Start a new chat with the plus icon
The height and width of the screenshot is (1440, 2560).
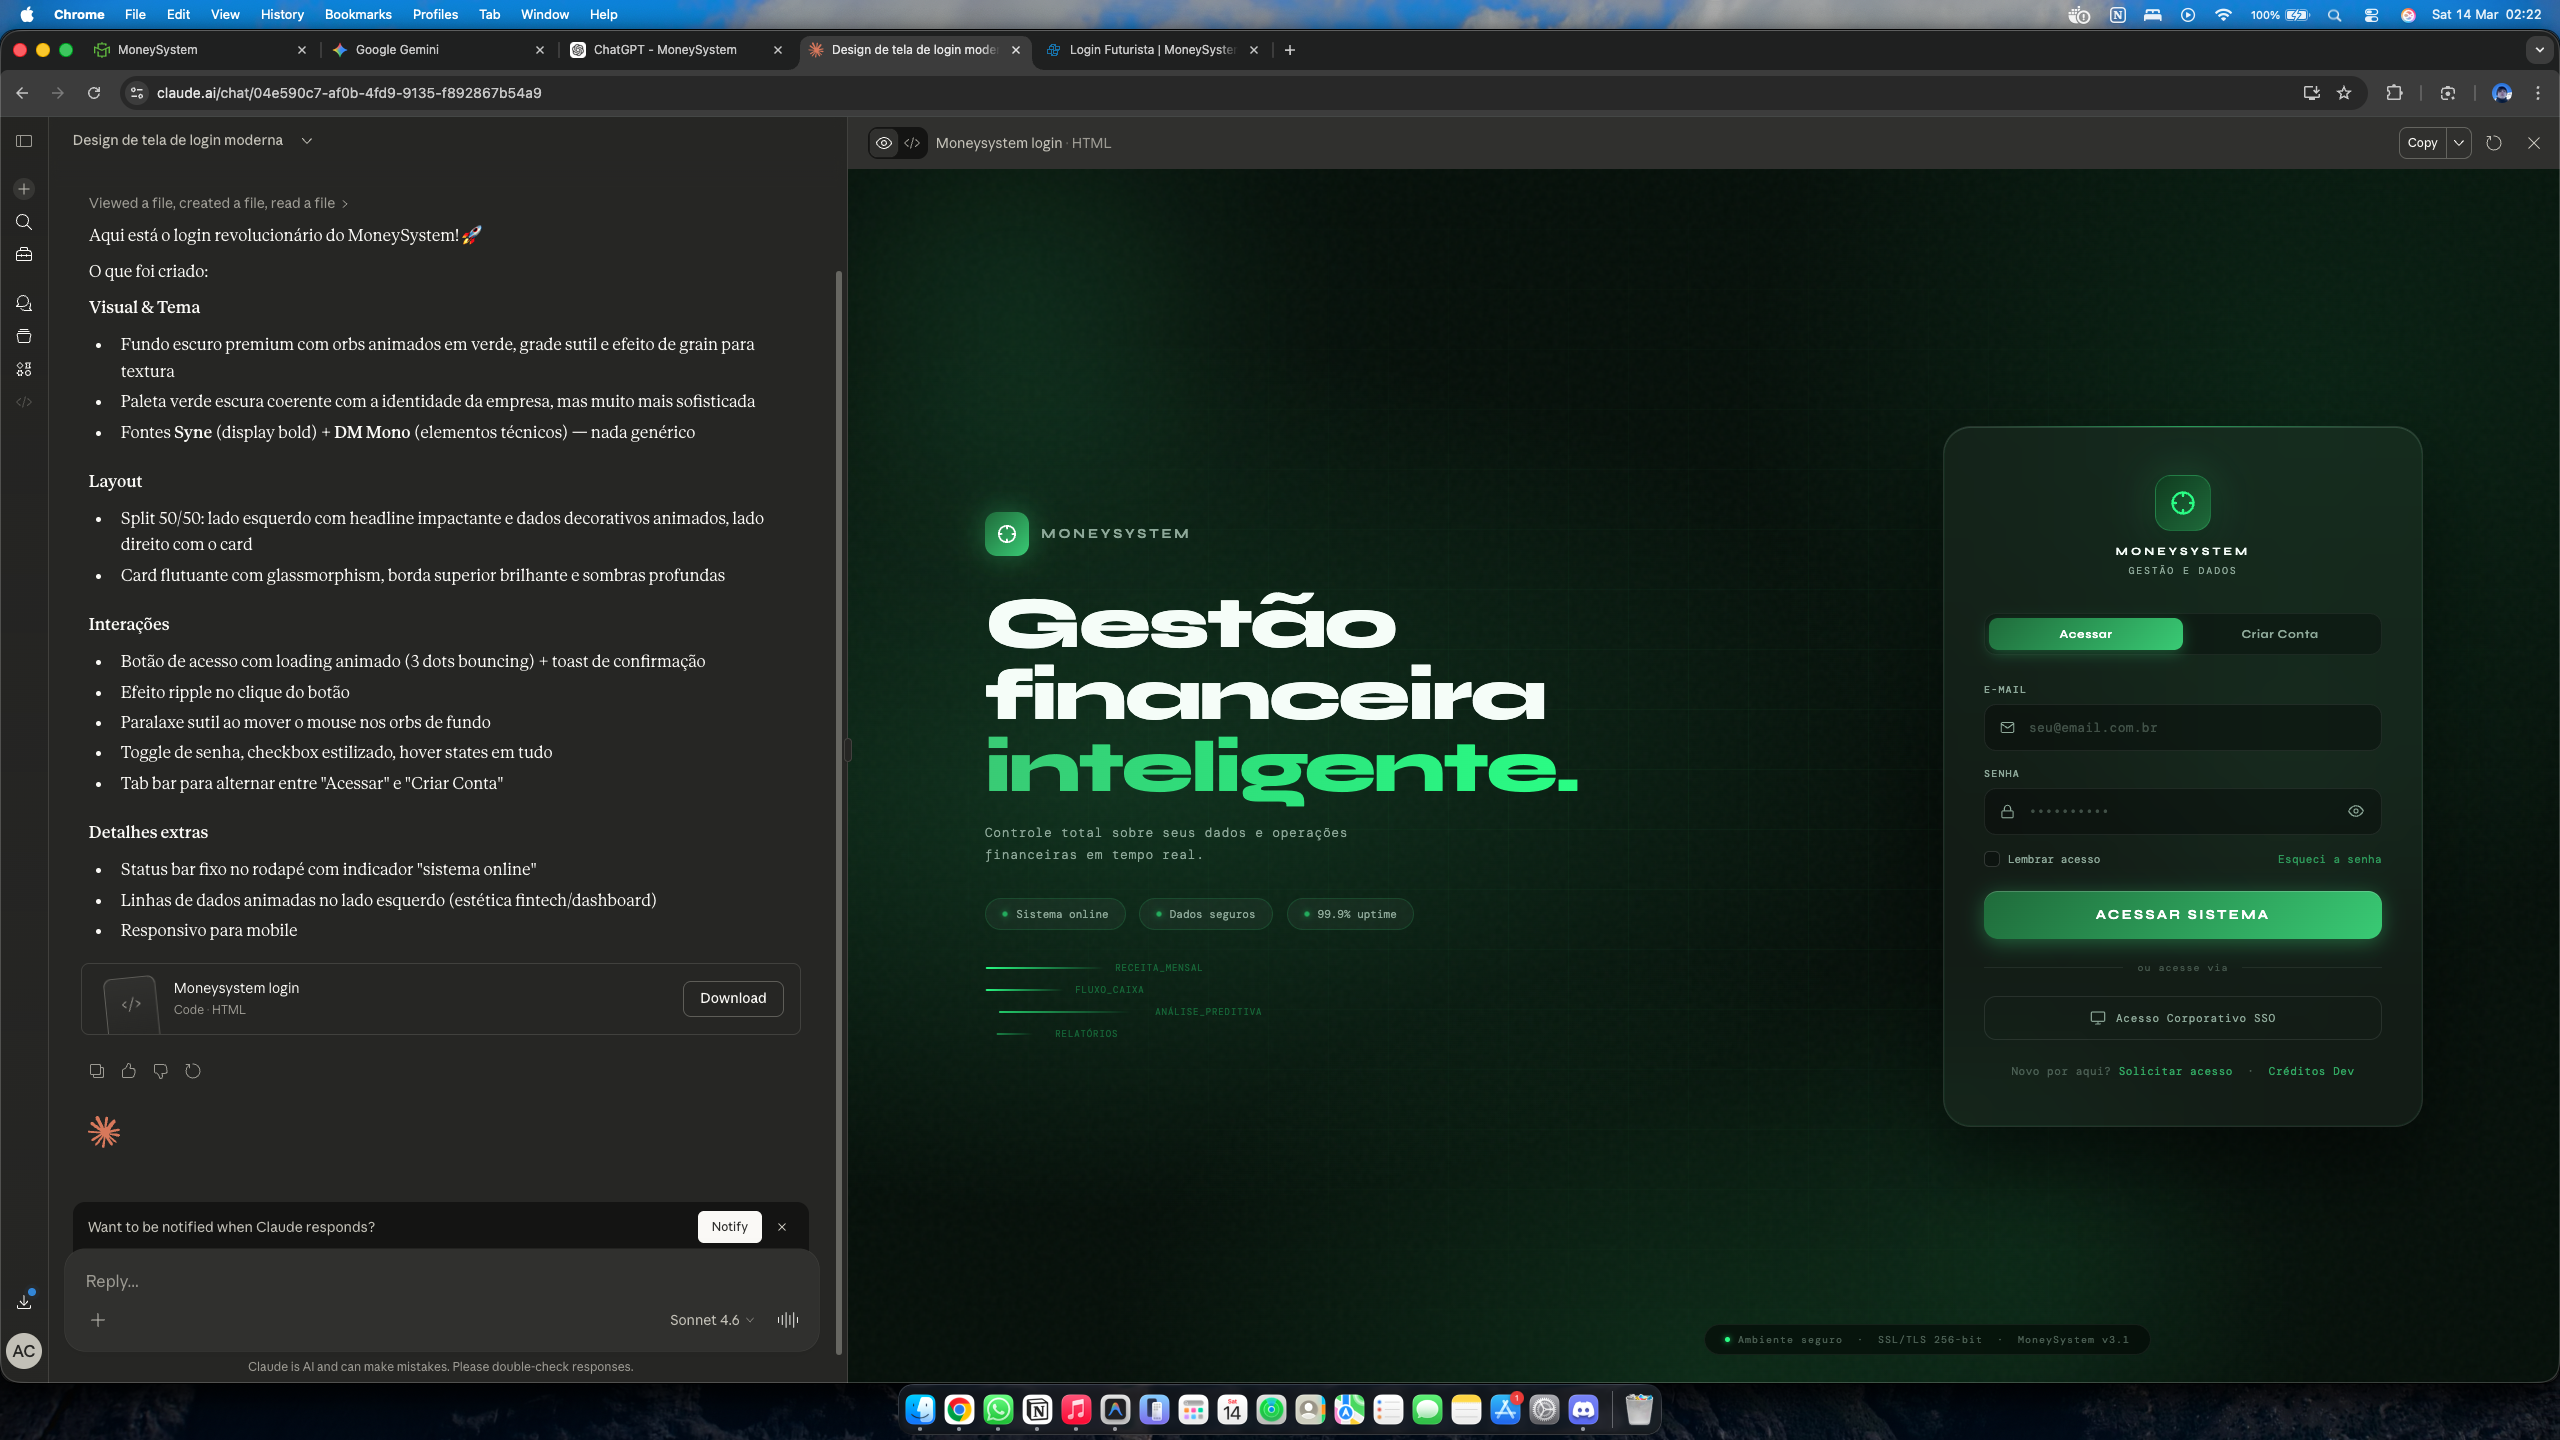point(23,188)
